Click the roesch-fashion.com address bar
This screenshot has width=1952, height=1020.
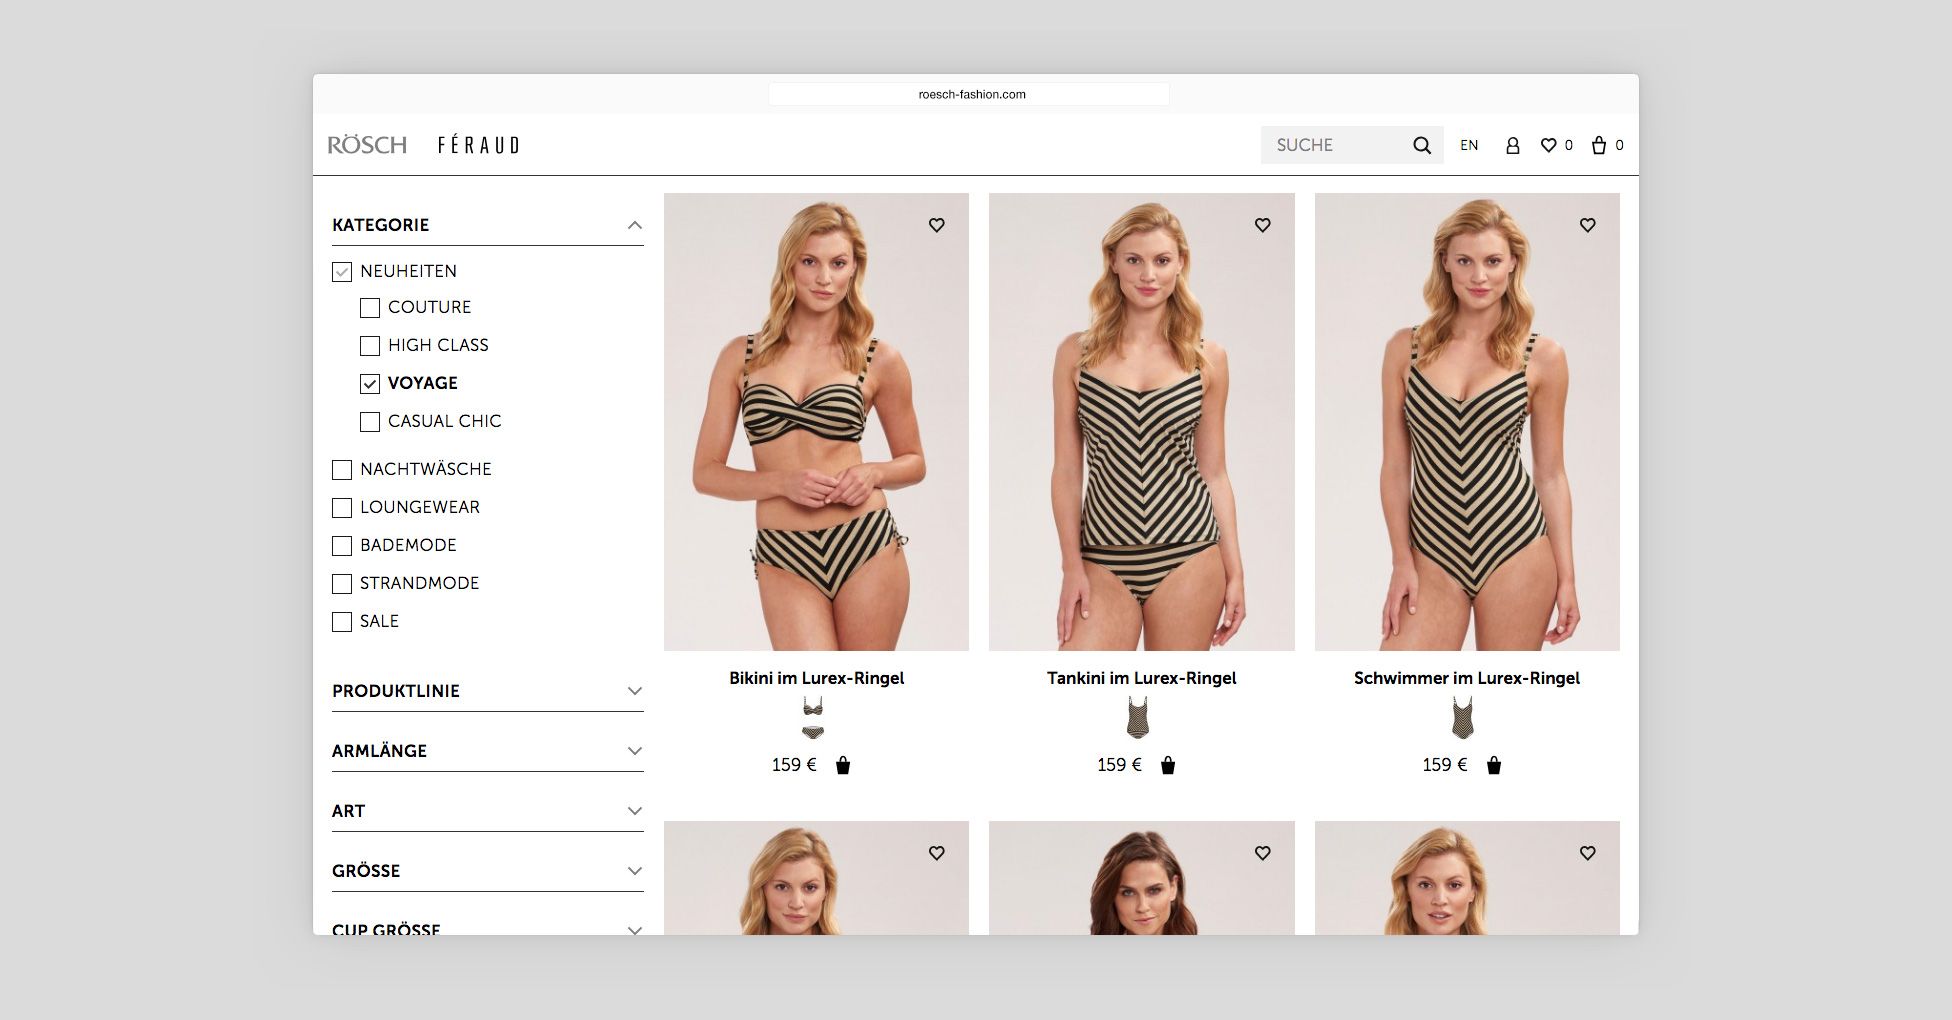point(969,94)
